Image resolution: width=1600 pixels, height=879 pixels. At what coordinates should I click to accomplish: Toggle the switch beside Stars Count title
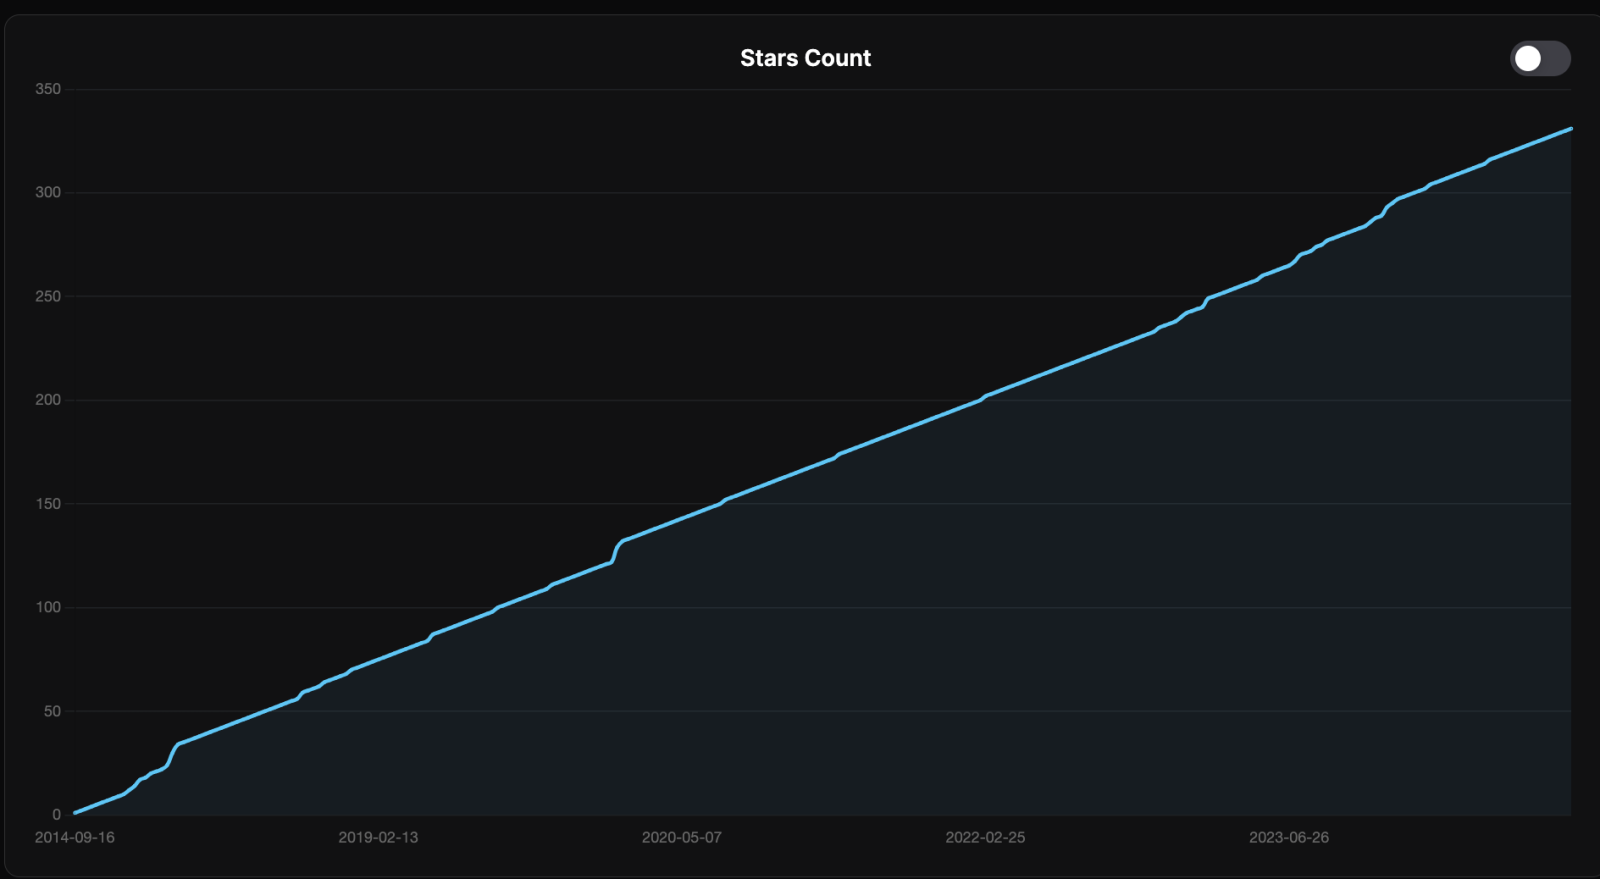tap(1540, 58)
